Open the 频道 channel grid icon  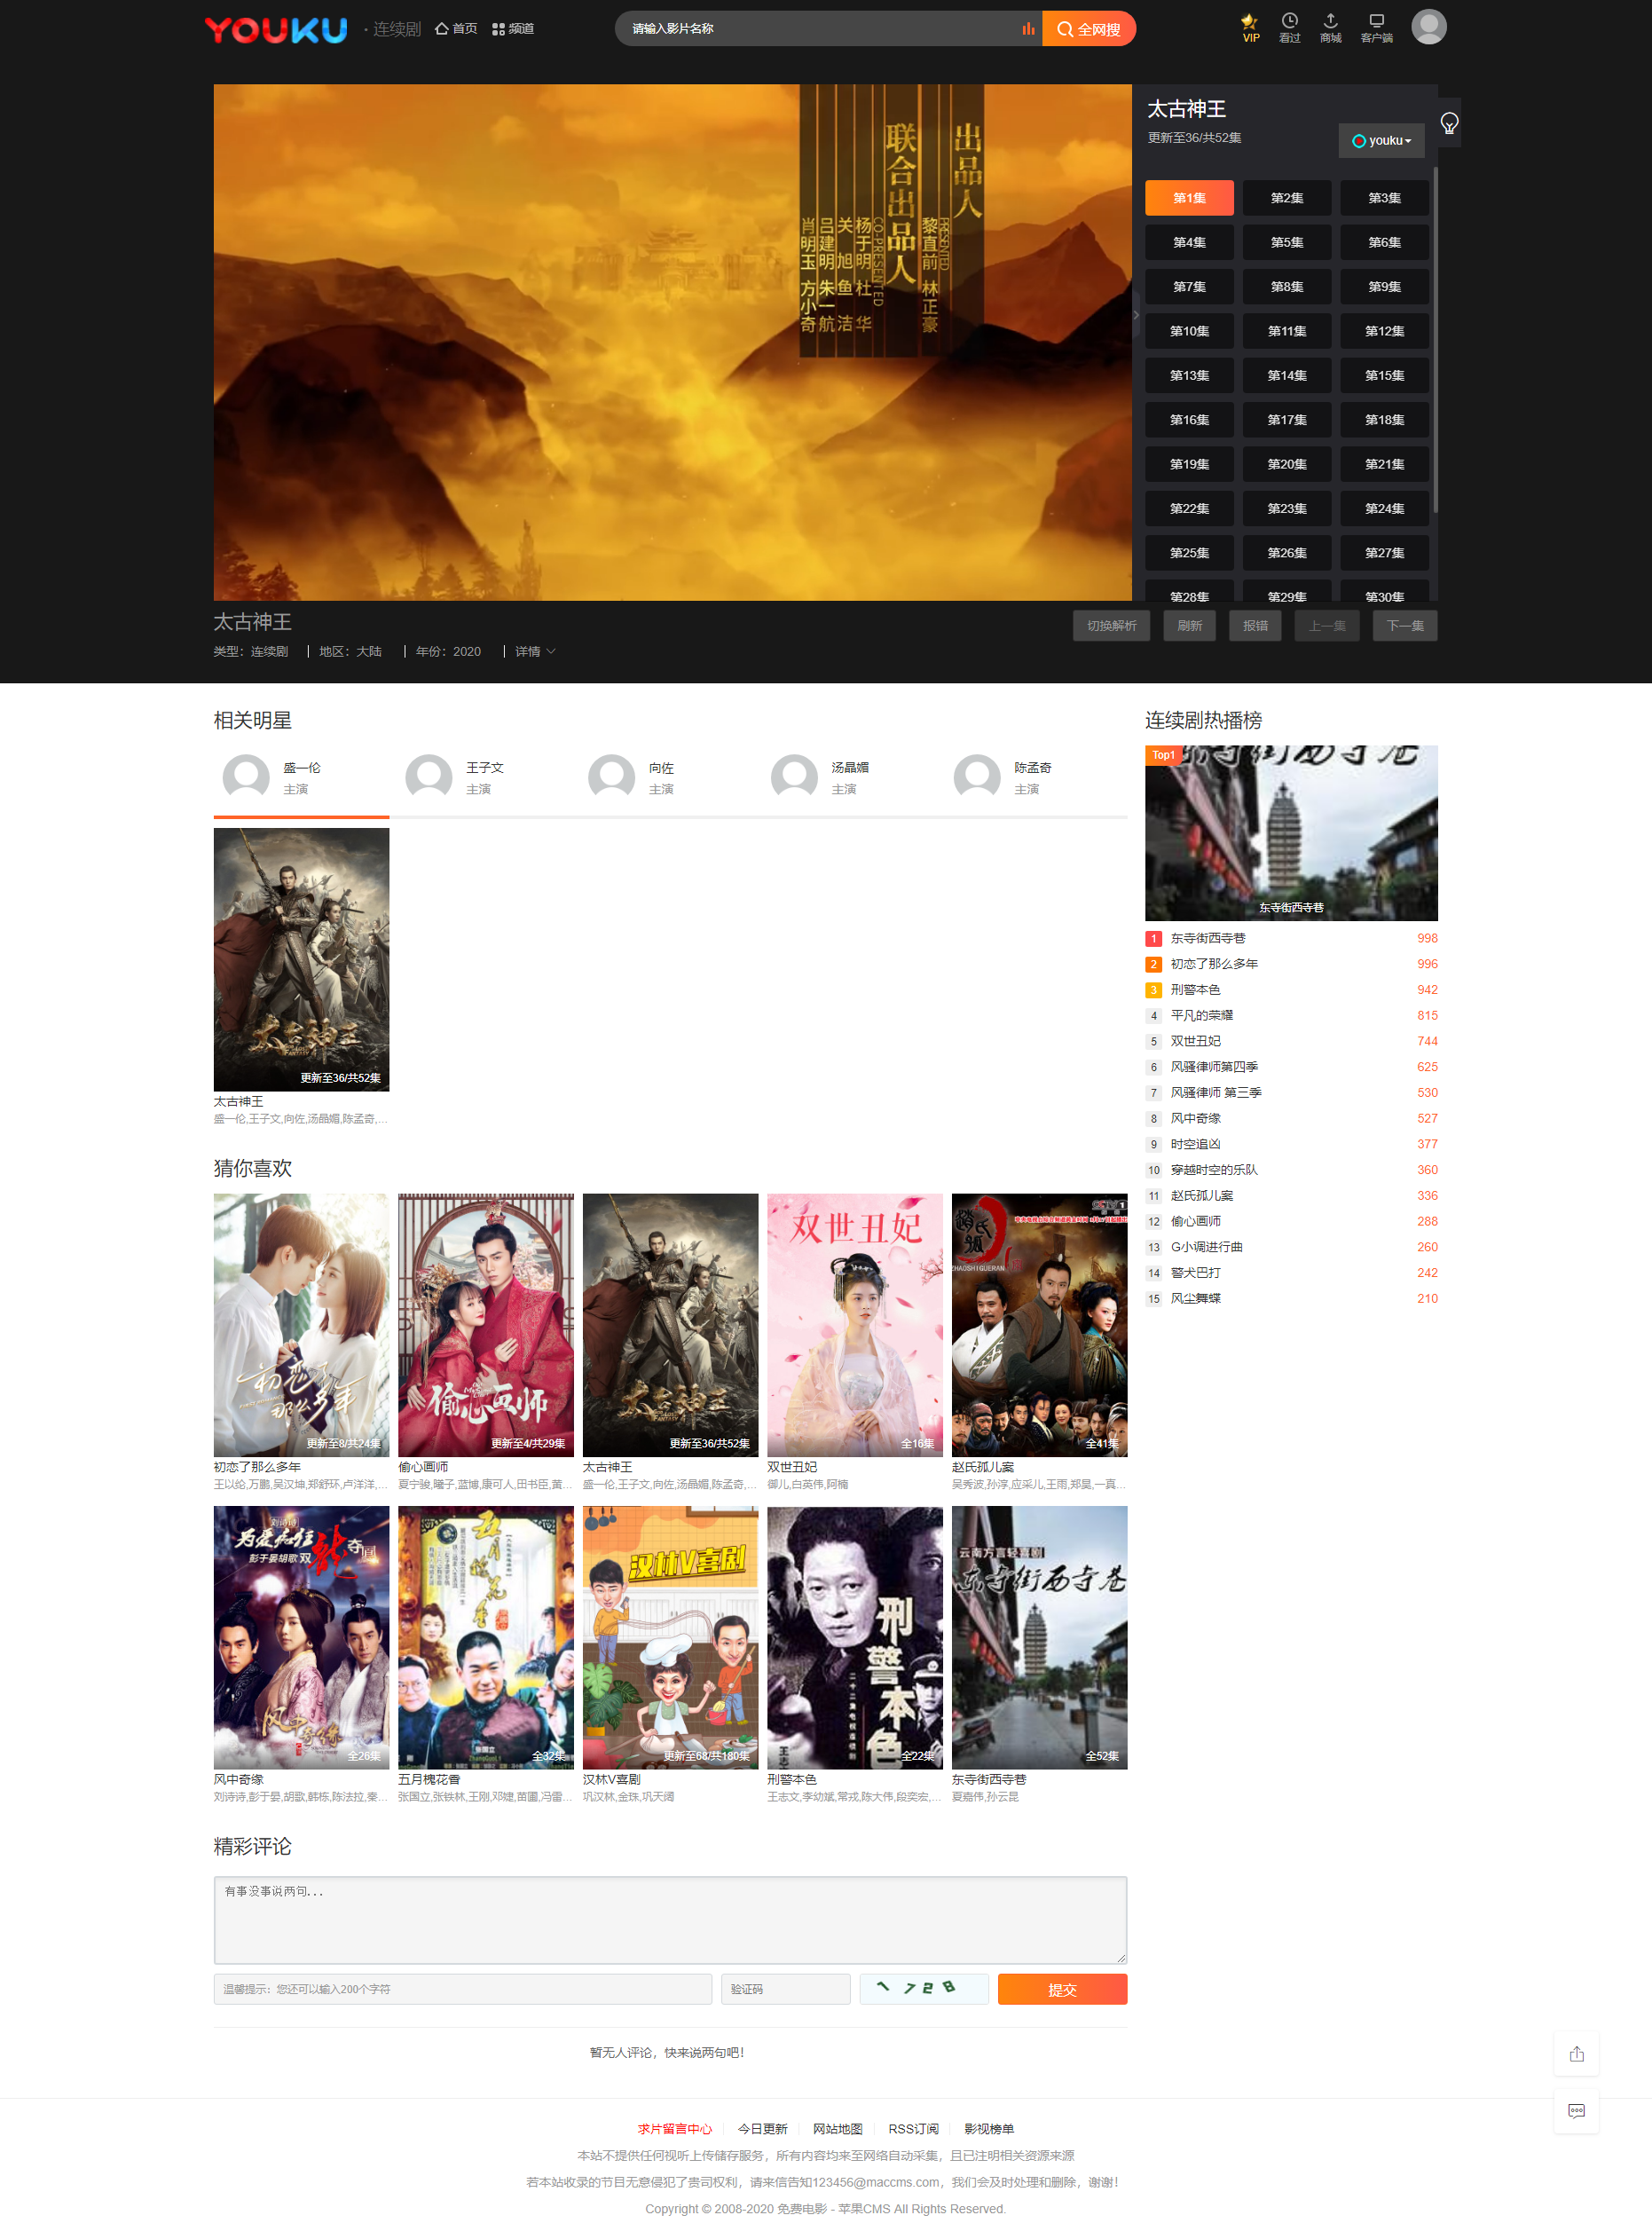pos(513,28)
